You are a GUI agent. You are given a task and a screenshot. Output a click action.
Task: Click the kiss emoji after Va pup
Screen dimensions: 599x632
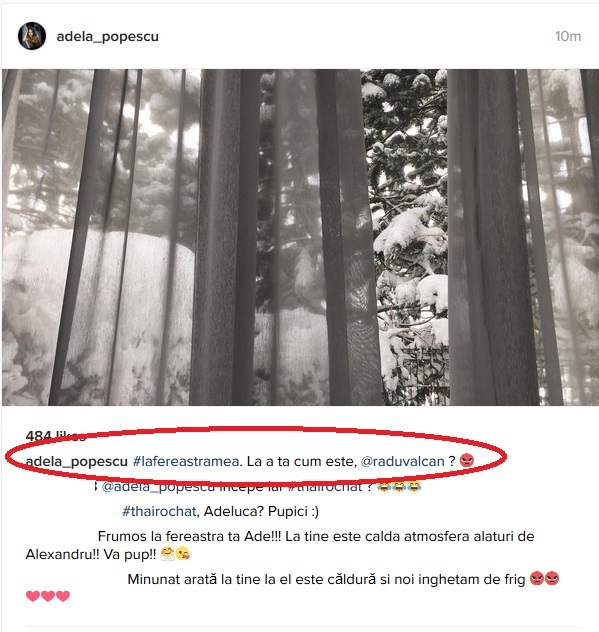pyautogui.click(x=183, y=553)
